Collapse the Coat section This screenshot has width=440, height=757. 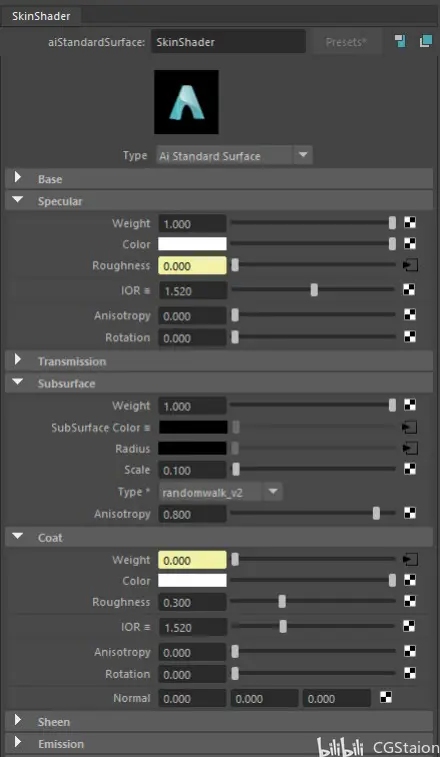click(18, 536)
